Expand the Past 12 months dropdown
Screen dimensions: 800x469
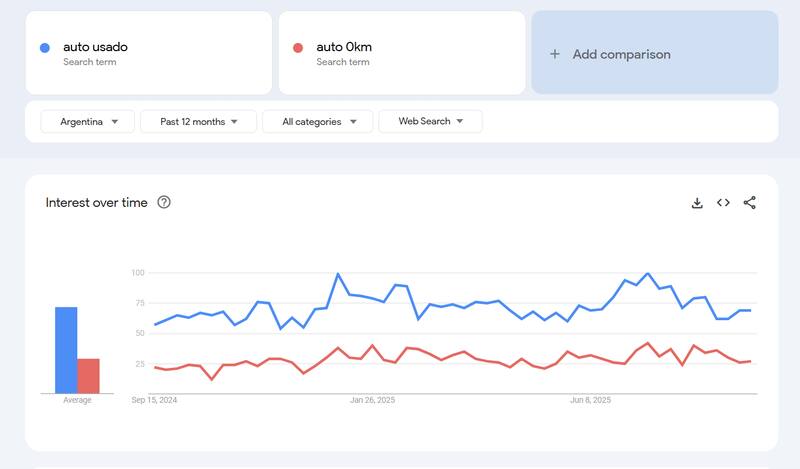click(199, 122)
